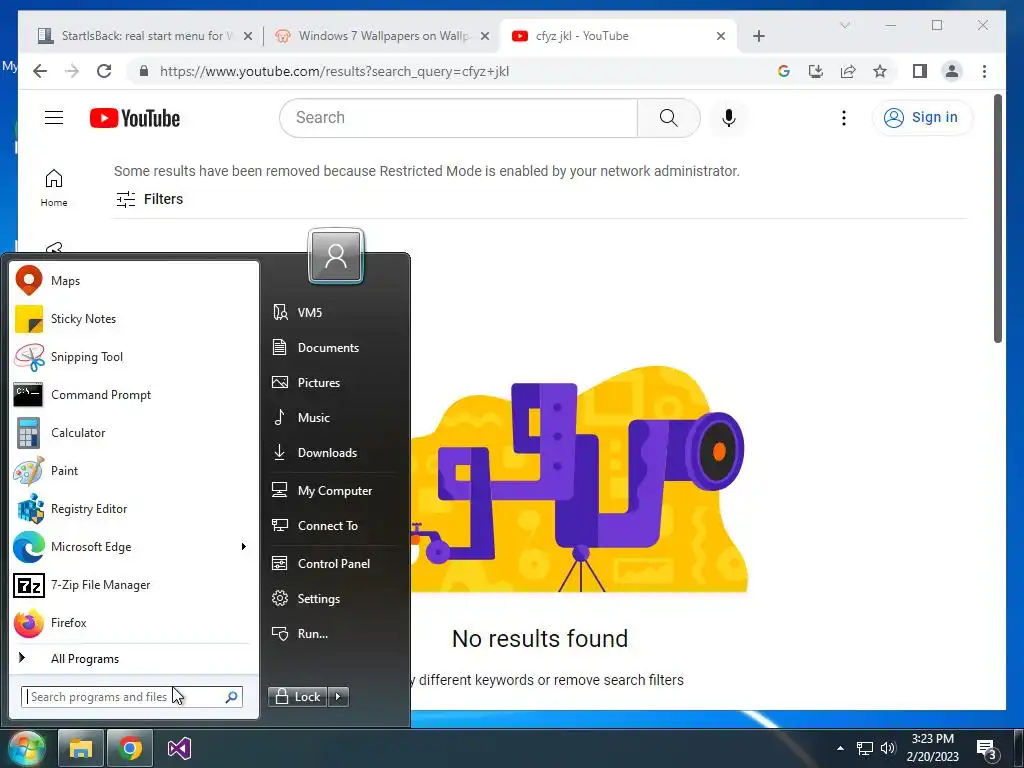Viewport: 1024px width, 768px height.
Task: Select Connect To in Start menu
Action: [x=334, y=526]
